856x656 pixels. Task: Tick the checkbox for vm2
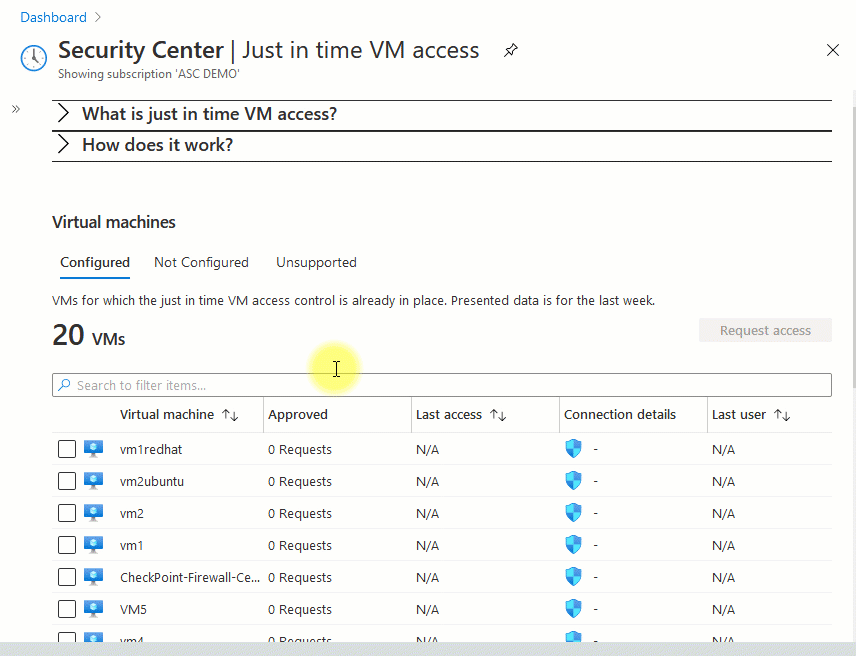[x=67, y=513]
